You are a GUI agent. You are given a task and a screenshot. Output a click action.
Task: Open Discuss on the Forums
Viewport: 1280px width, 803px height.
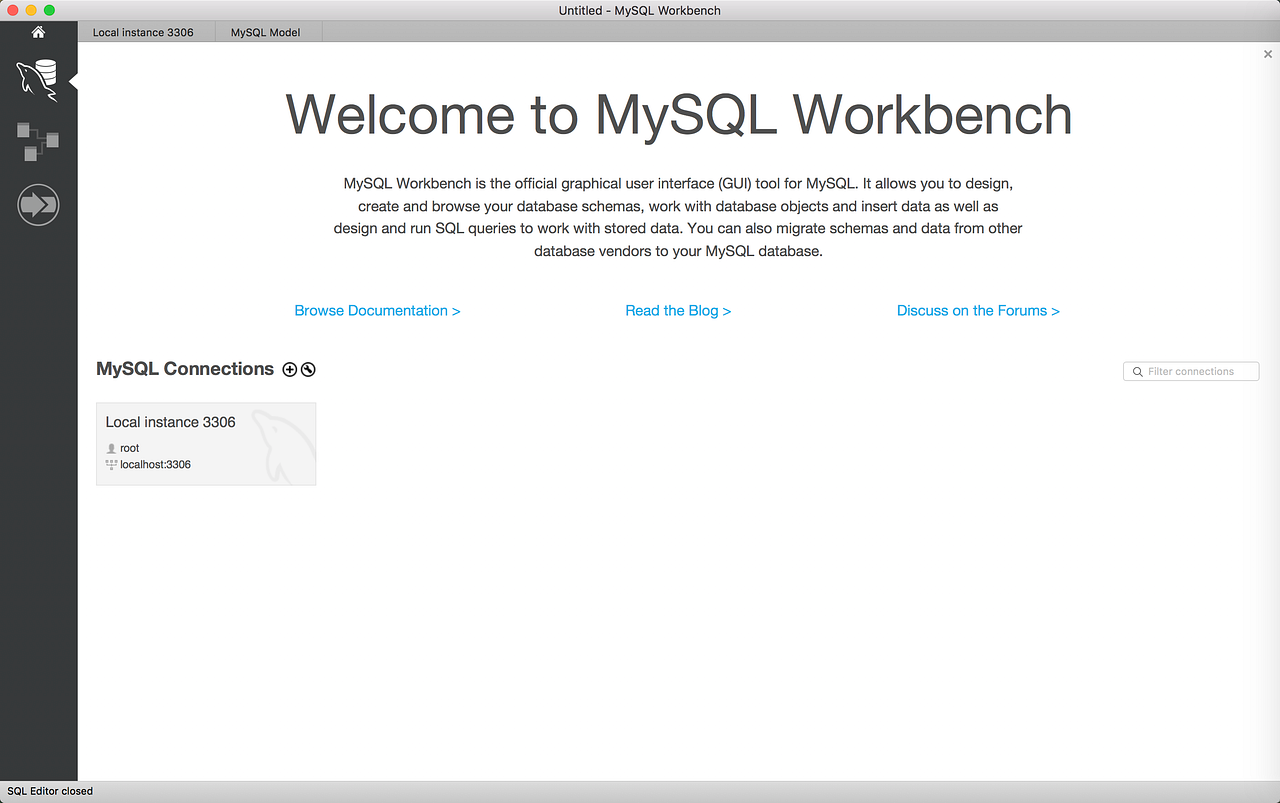point(977,310)
